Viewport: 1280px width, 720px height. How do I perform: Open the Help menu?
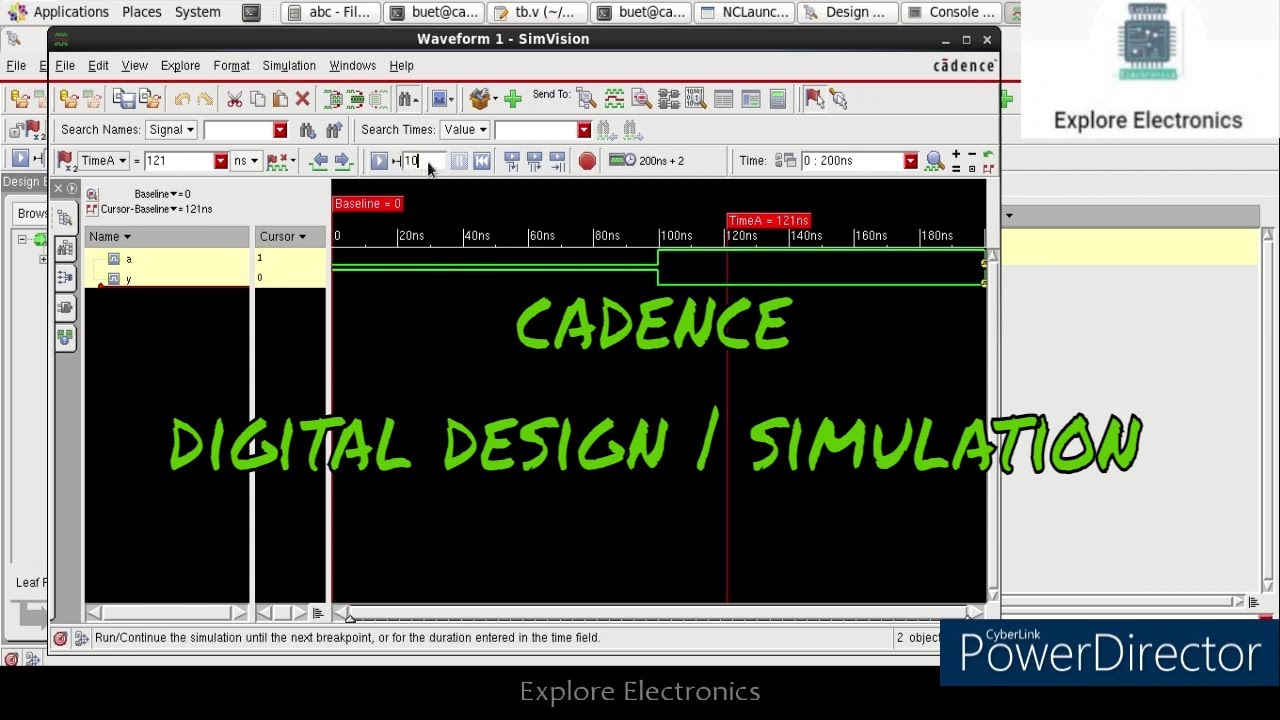(x=401, y=66)
